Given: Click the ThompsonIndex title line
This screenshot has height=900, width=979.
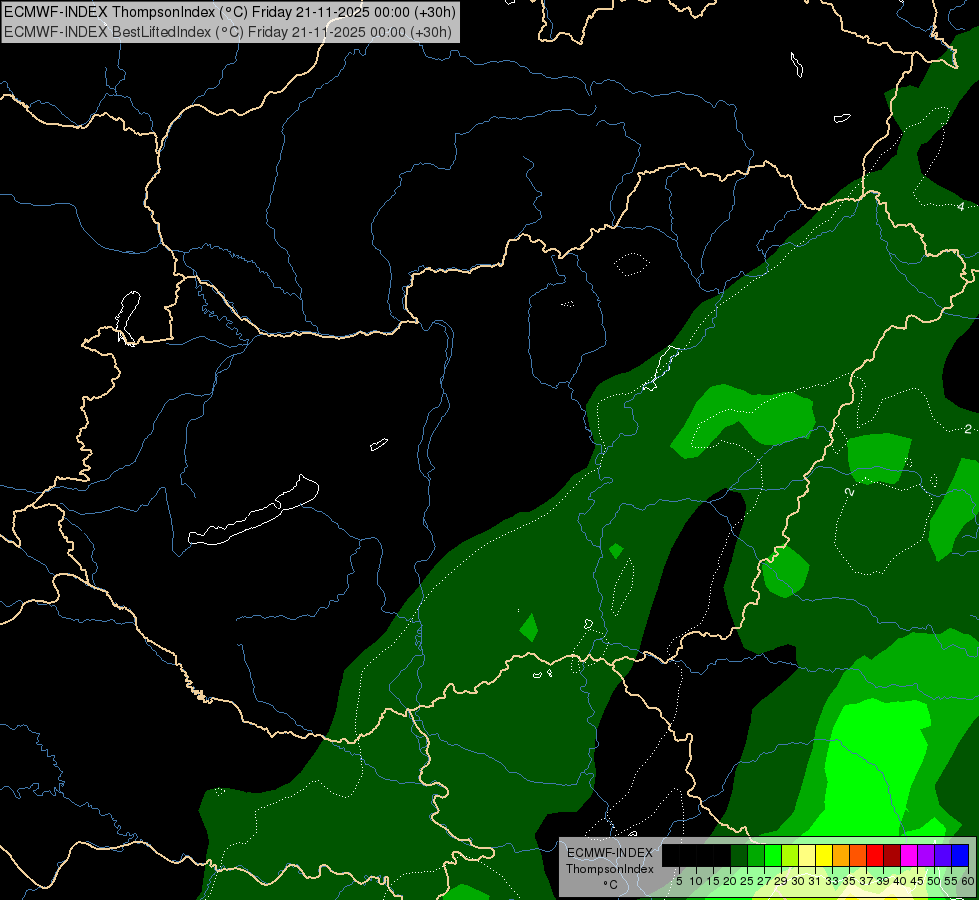Looking at the screenshot, I should [230, 11].
